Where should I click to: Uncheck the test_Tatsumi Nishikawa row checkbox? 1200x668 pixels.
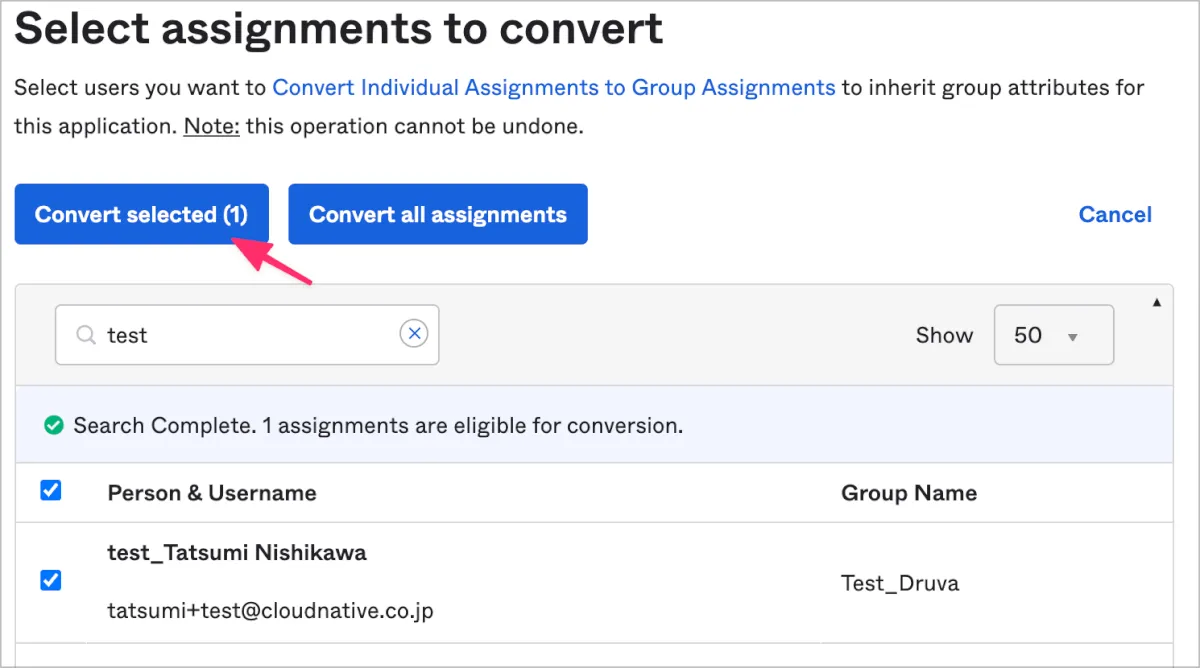coord(50,581)
